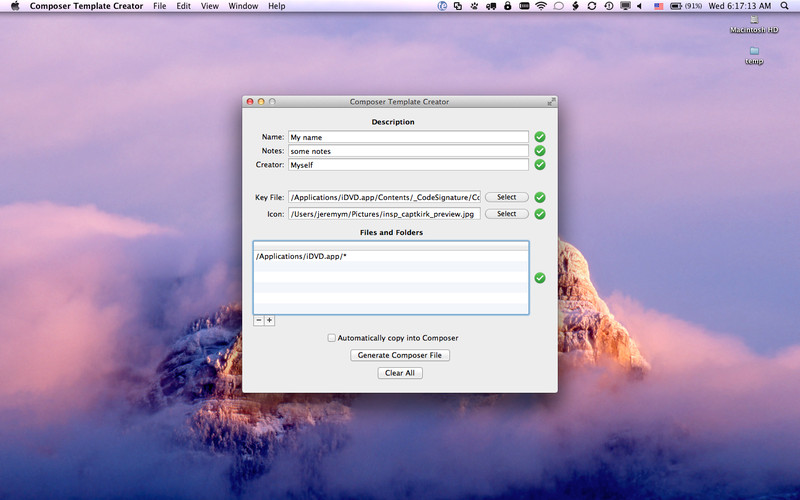
Task: Enable Automatically copy into Composer checkbox
Action: tap(332, 338)
